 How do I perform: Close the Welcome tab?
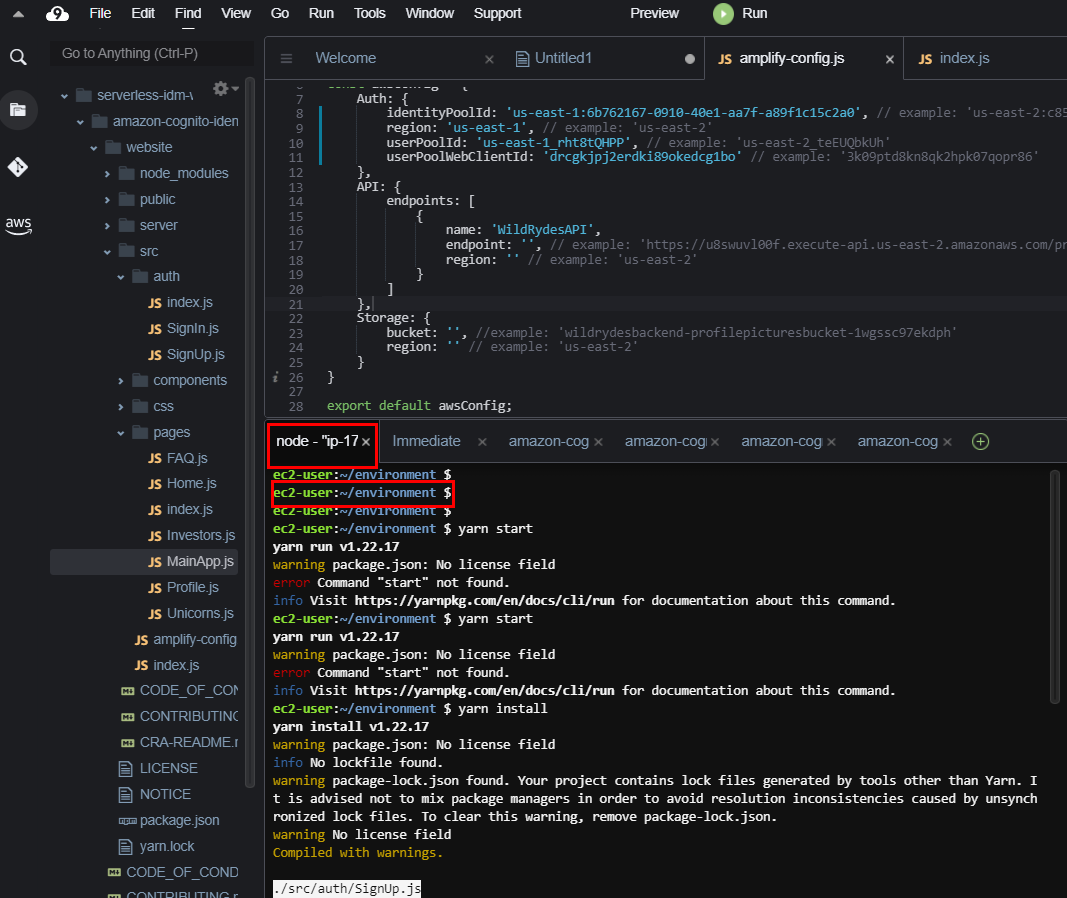coord(489,59)
